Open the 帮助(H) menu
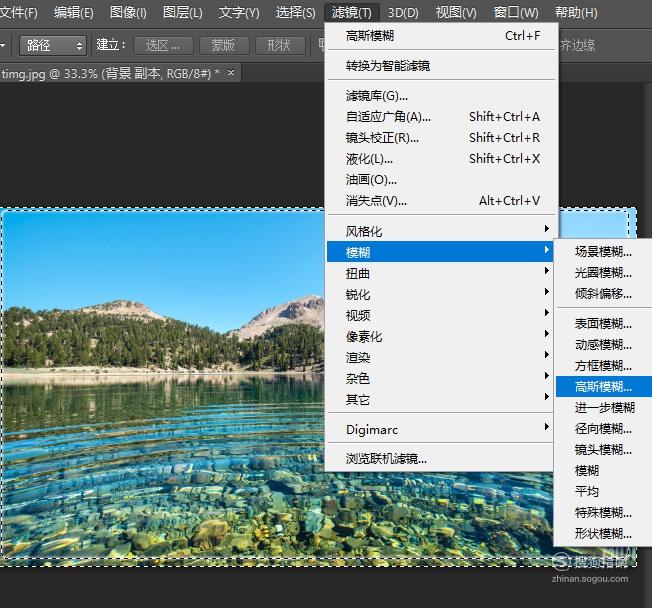 coord(576,12)
